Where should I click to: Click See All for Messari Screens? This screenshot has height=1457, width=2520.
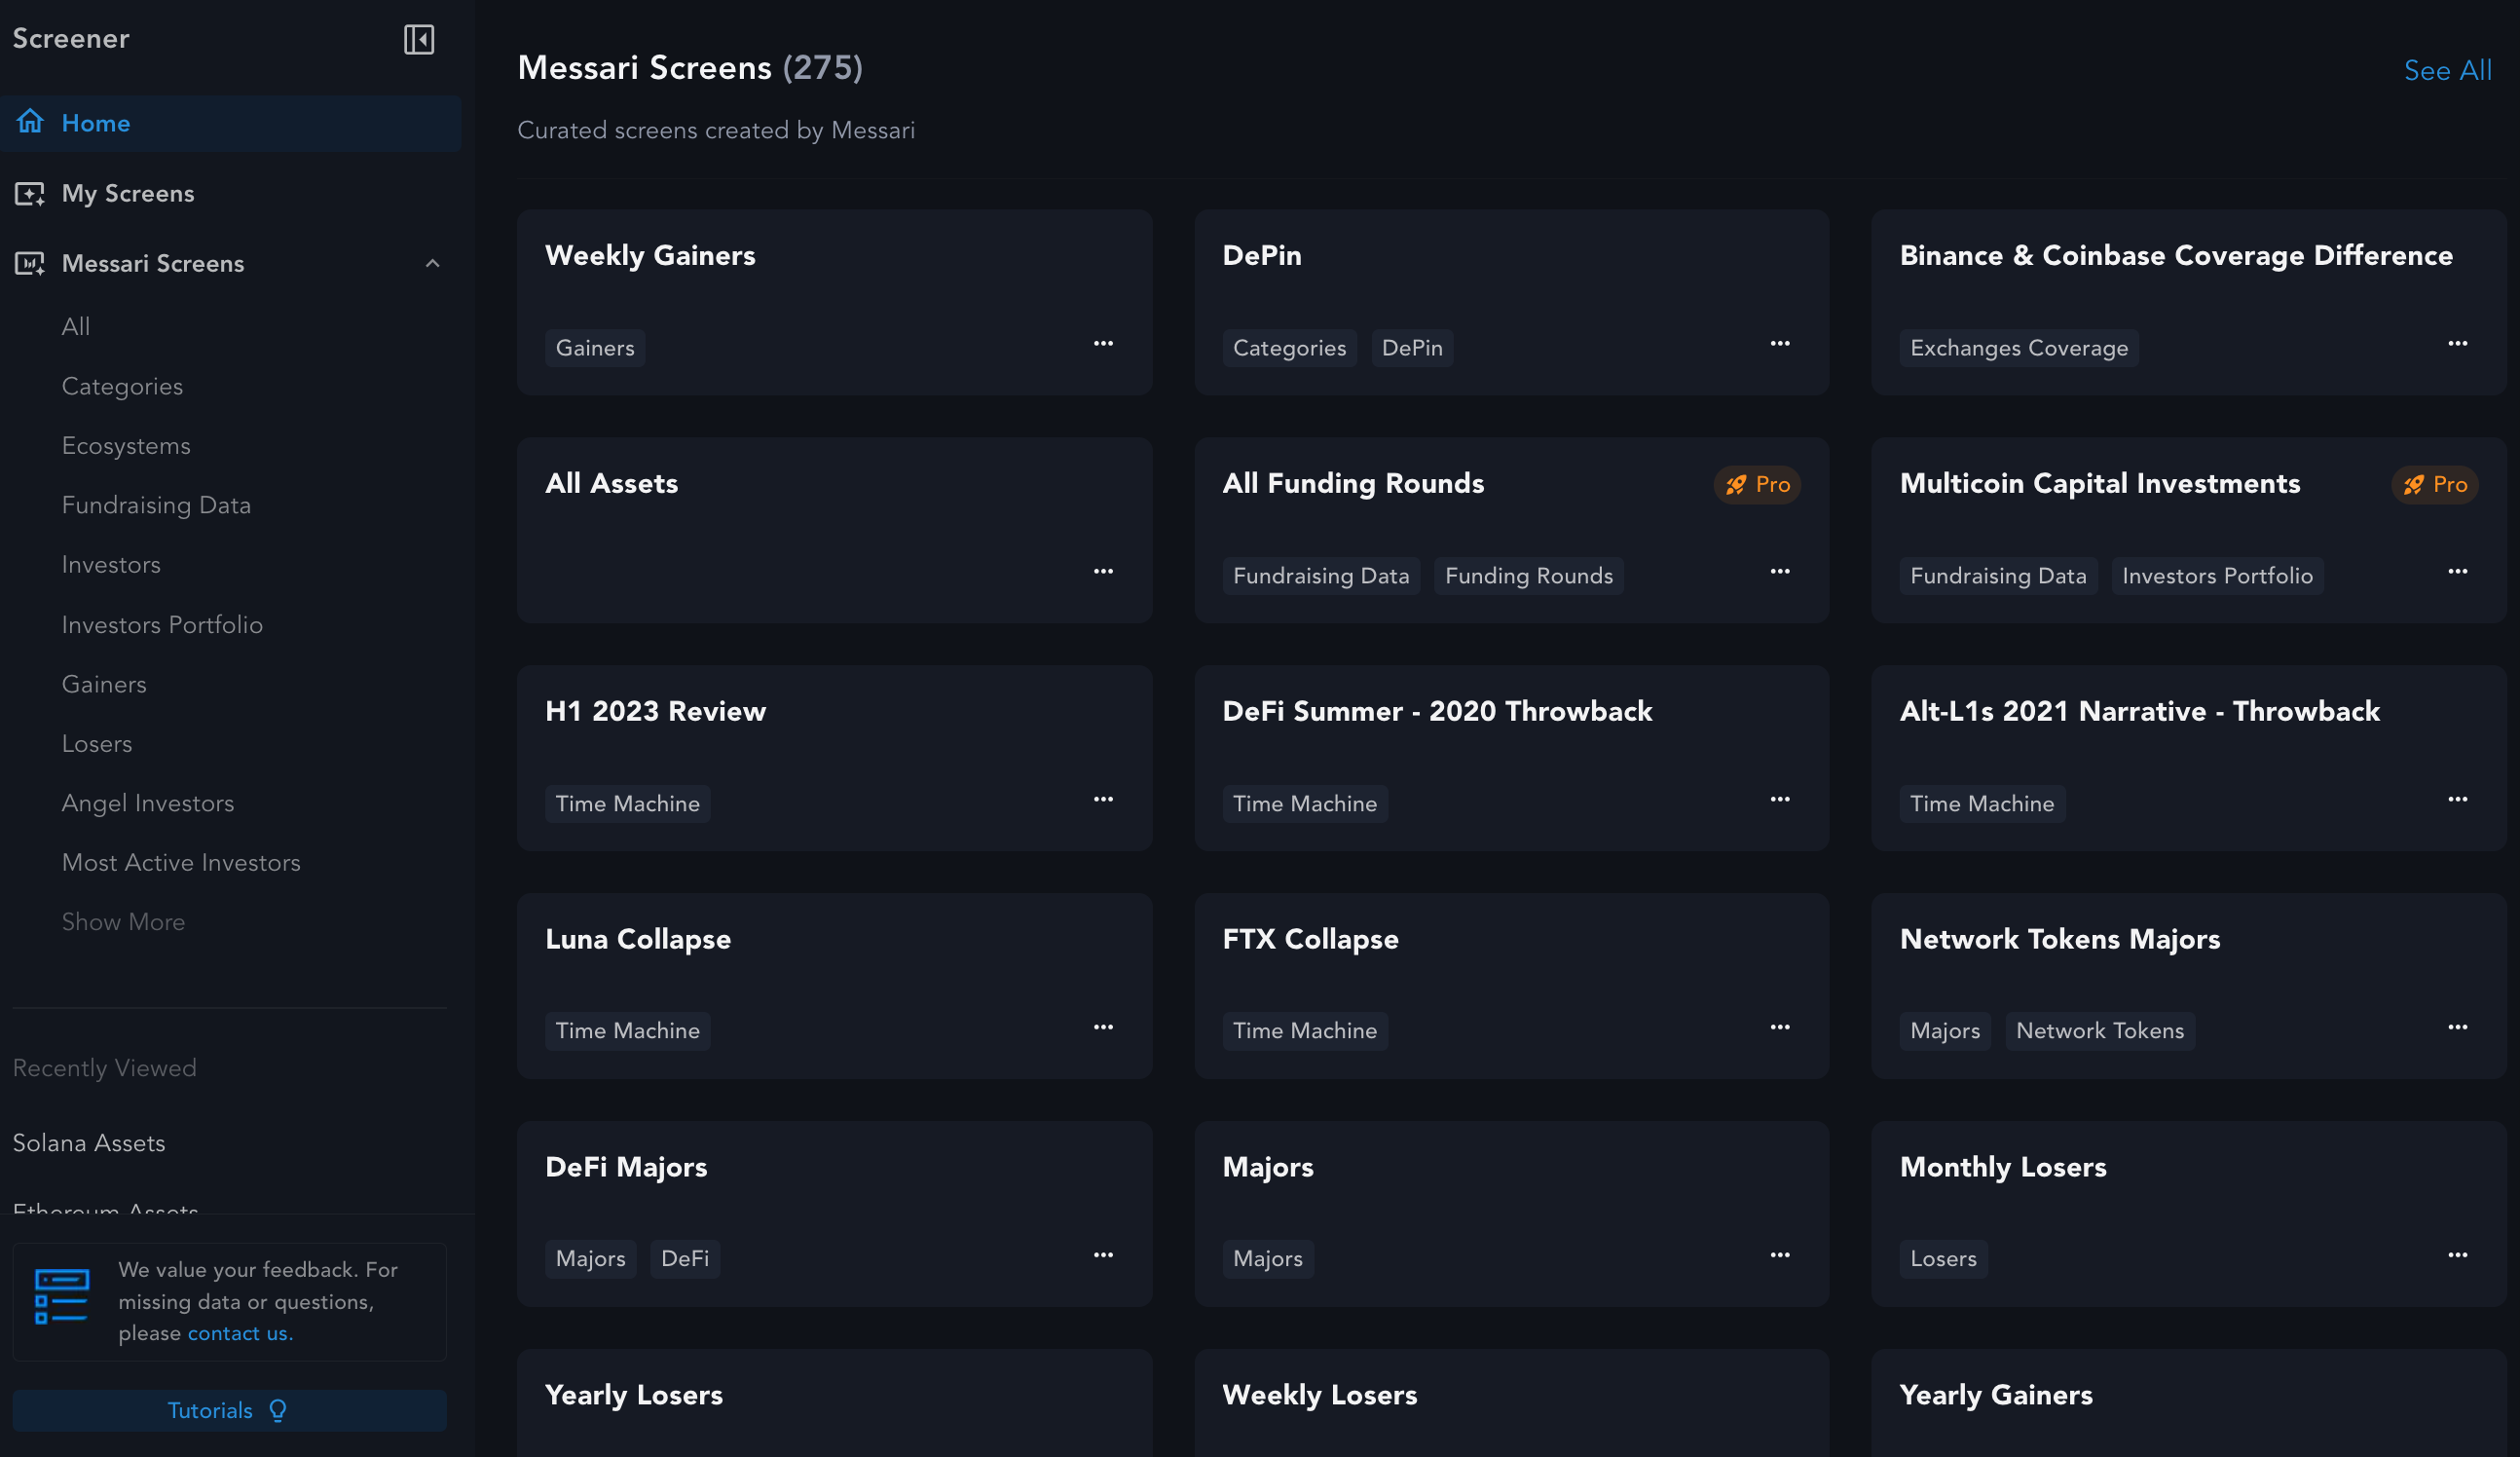click(x=2447, y=70)
